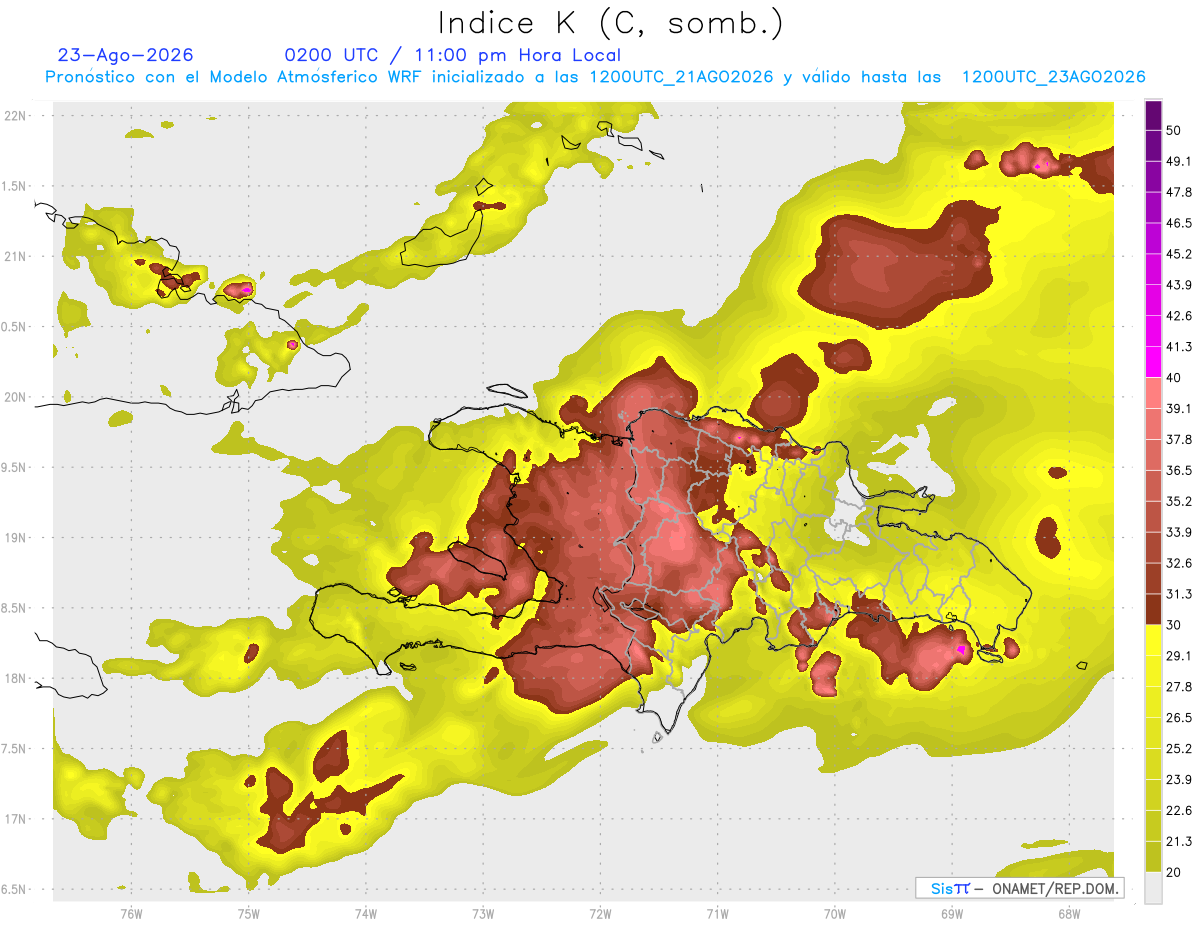Click the colorbar value "42.6"
This screenshot has height=927, width=1200.
[1180, 317]
